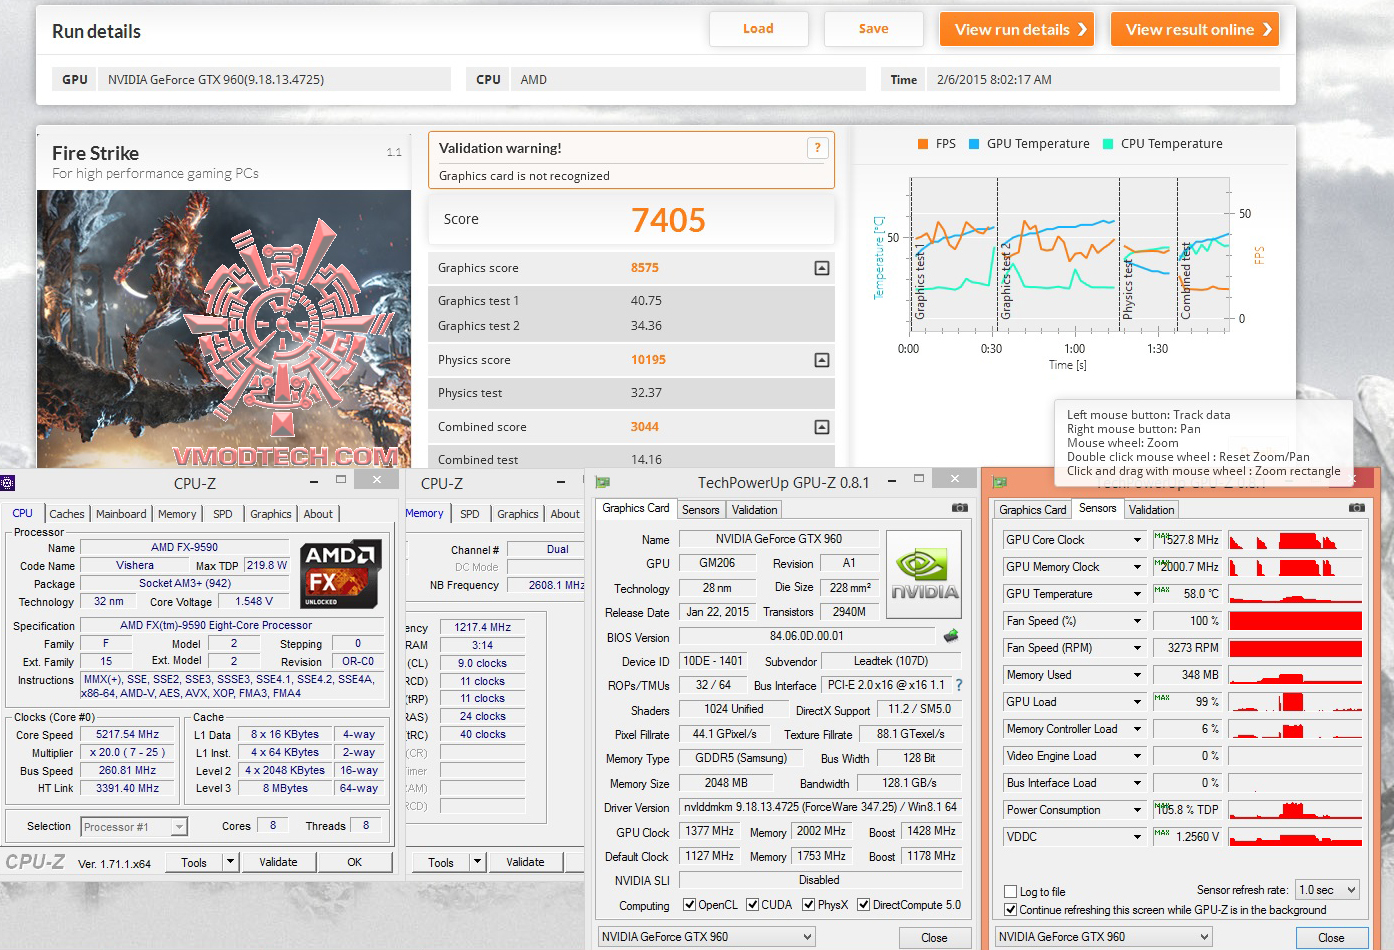The width and height of the screenshot is (1394, 950).
Task: Click the teal CPU Temperature legend swatch
Action: click(1108, 144)
